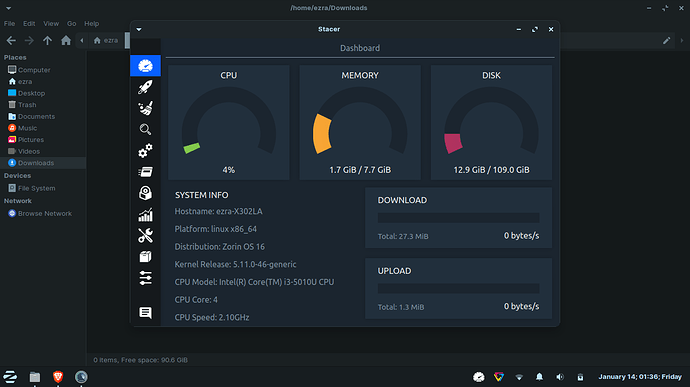Go forward in file manager toolbar

click(29, 41)
